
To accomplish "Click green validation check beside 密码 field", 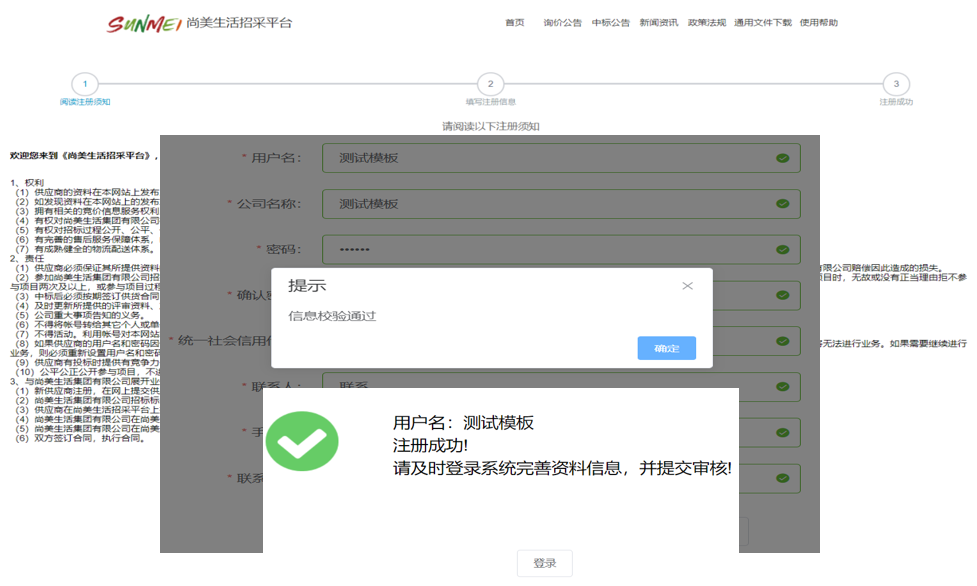I will click(x=783, y=249).
